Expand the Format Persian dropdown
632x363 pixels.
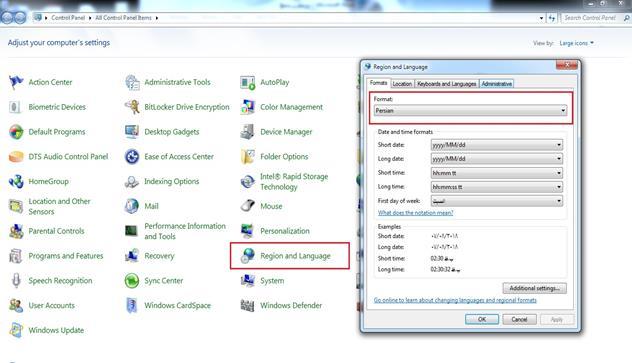[x=470, y=110]
